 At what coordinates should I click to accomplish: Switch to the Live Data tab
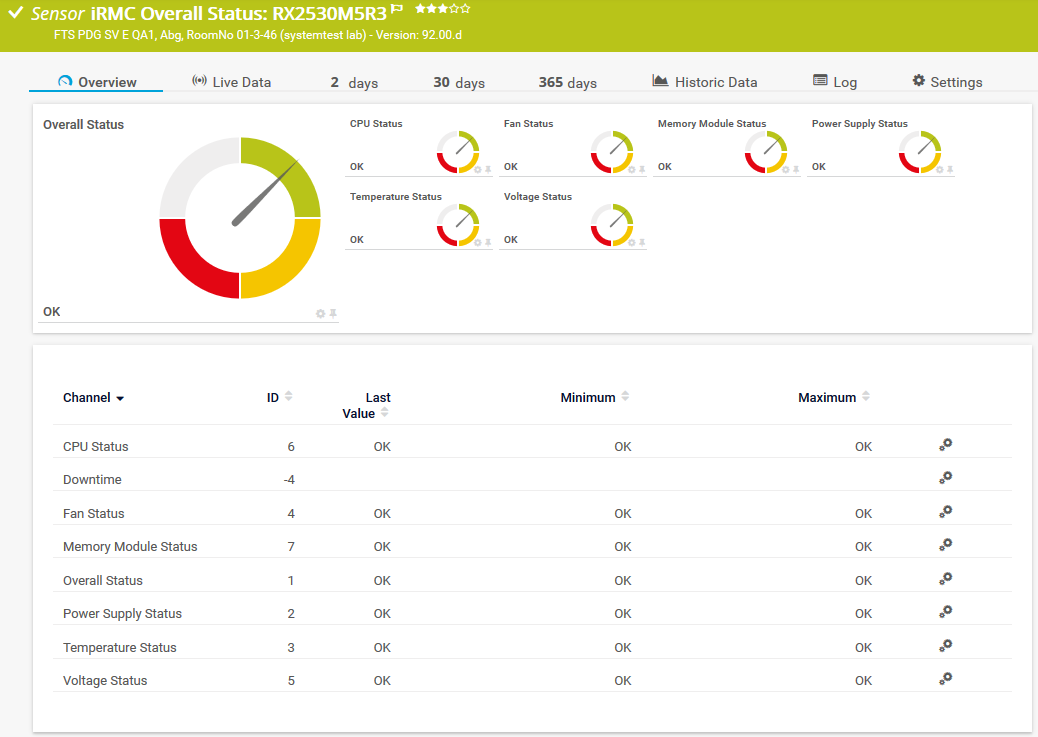pyautogui.click(x=231, y=82)
